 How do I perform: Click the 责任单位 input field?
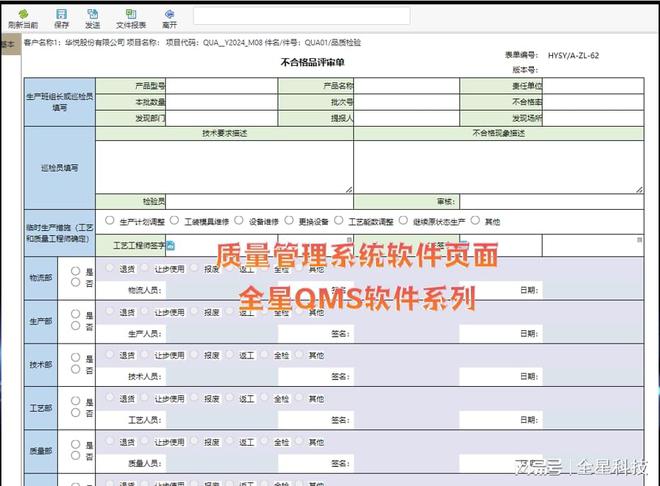coord(593,86)
